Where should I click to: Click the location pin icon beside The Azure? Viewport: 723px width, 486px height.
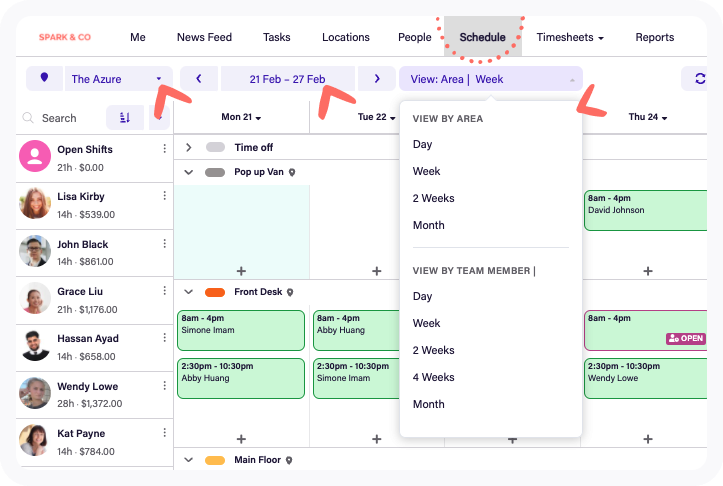pos(44,79)
